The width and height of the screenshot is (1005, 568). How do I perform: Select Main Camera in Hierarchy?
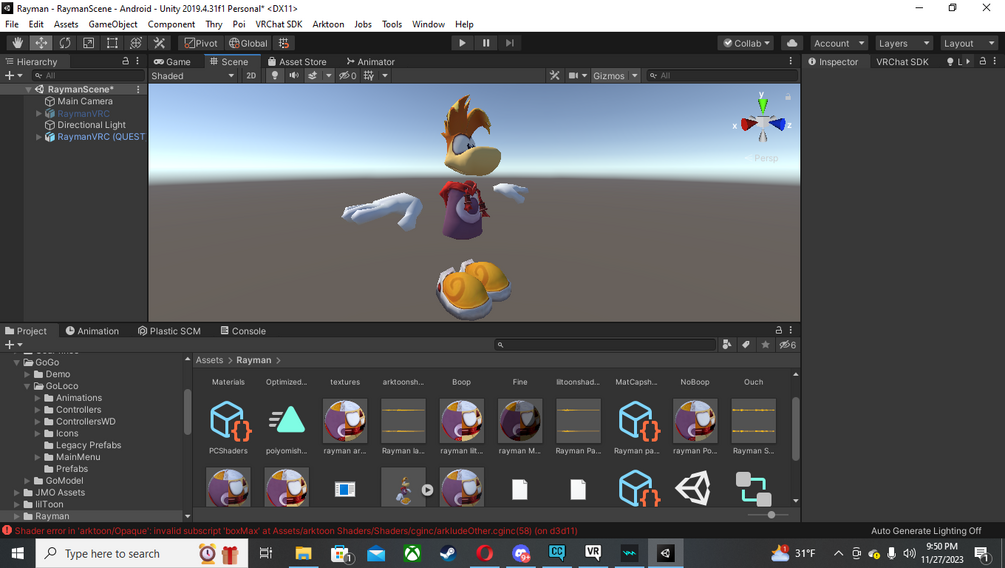click(x=85, y=101)
